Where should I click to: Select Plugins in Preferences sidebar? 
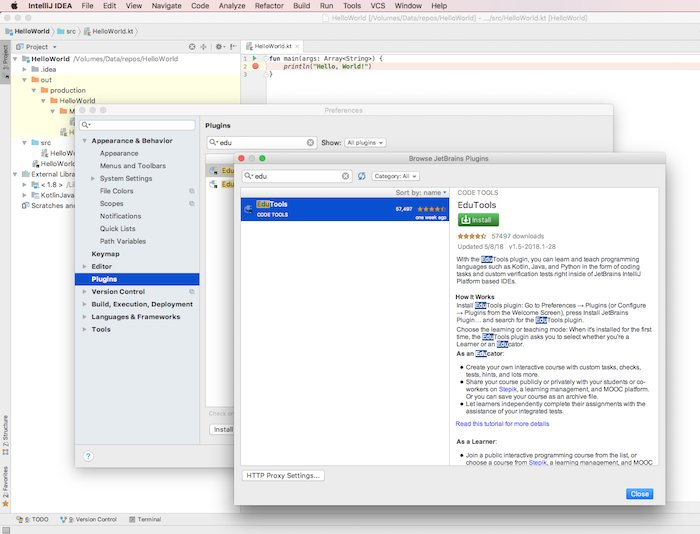pyautogui.click(x=137, y=279)
